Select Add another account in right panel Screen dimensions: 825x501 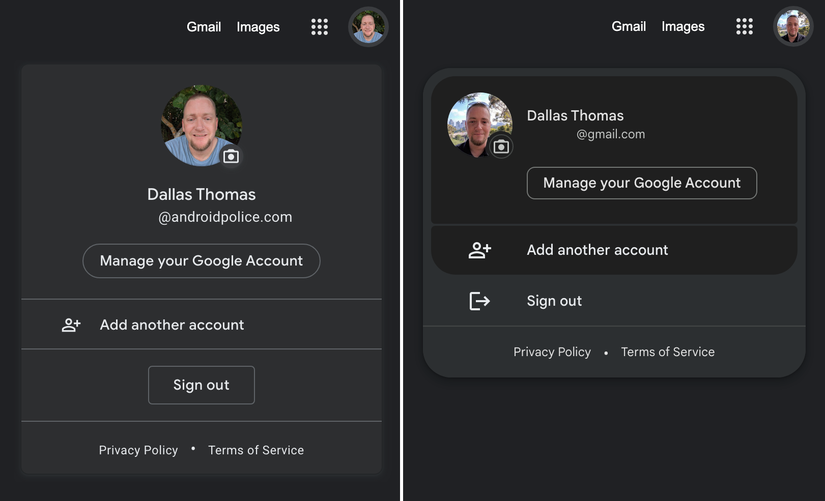614,250
